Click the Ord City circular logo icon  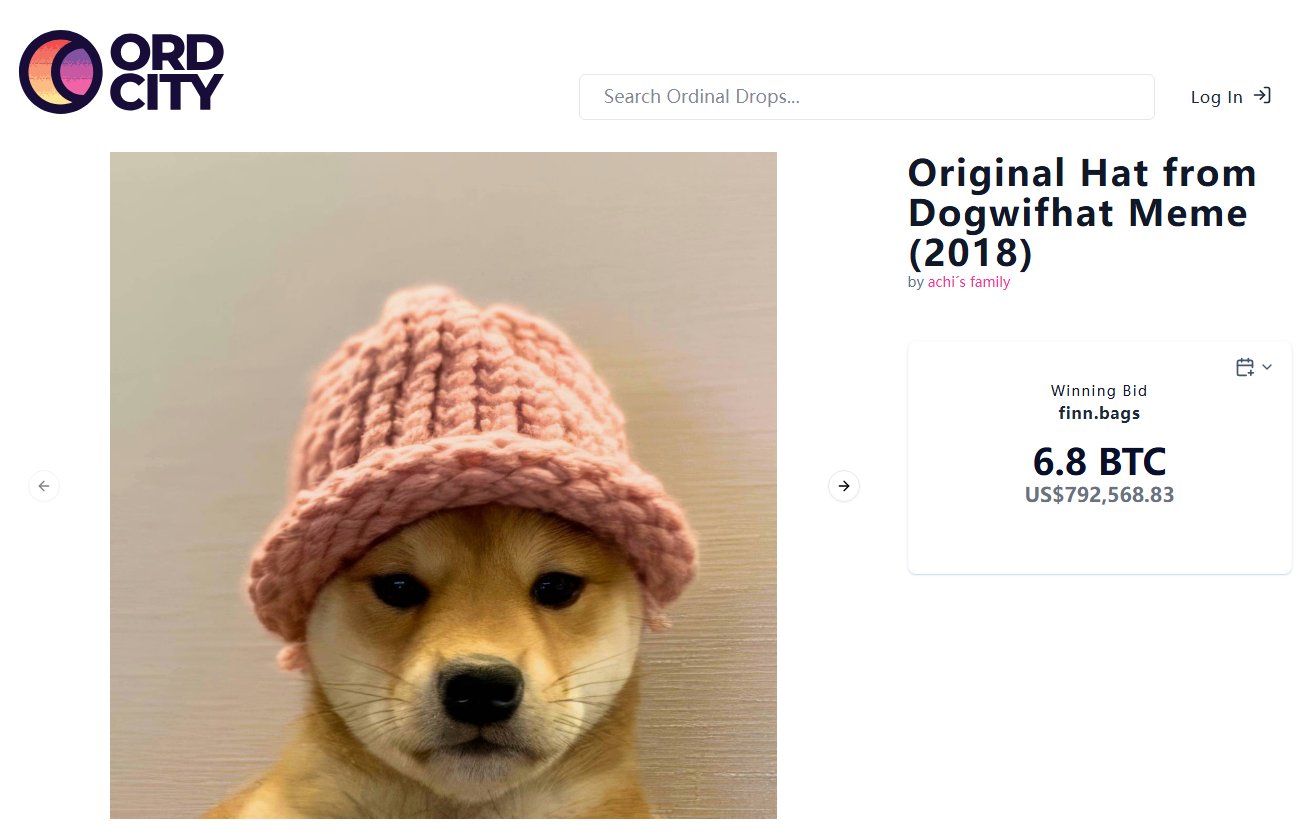(x=60, y=71)
